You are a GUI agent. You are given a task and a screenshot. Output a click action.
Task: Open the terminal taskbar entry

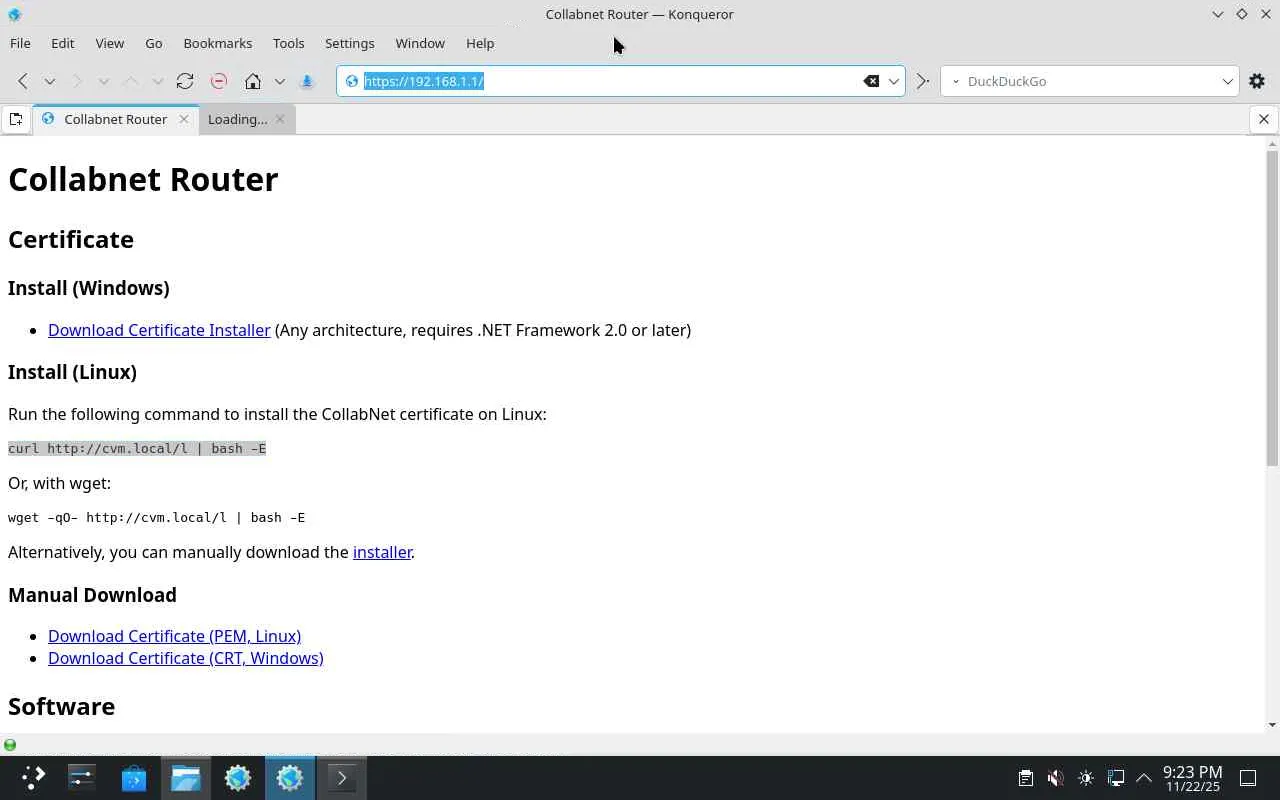pyautogui.click(x=342, y=778)
